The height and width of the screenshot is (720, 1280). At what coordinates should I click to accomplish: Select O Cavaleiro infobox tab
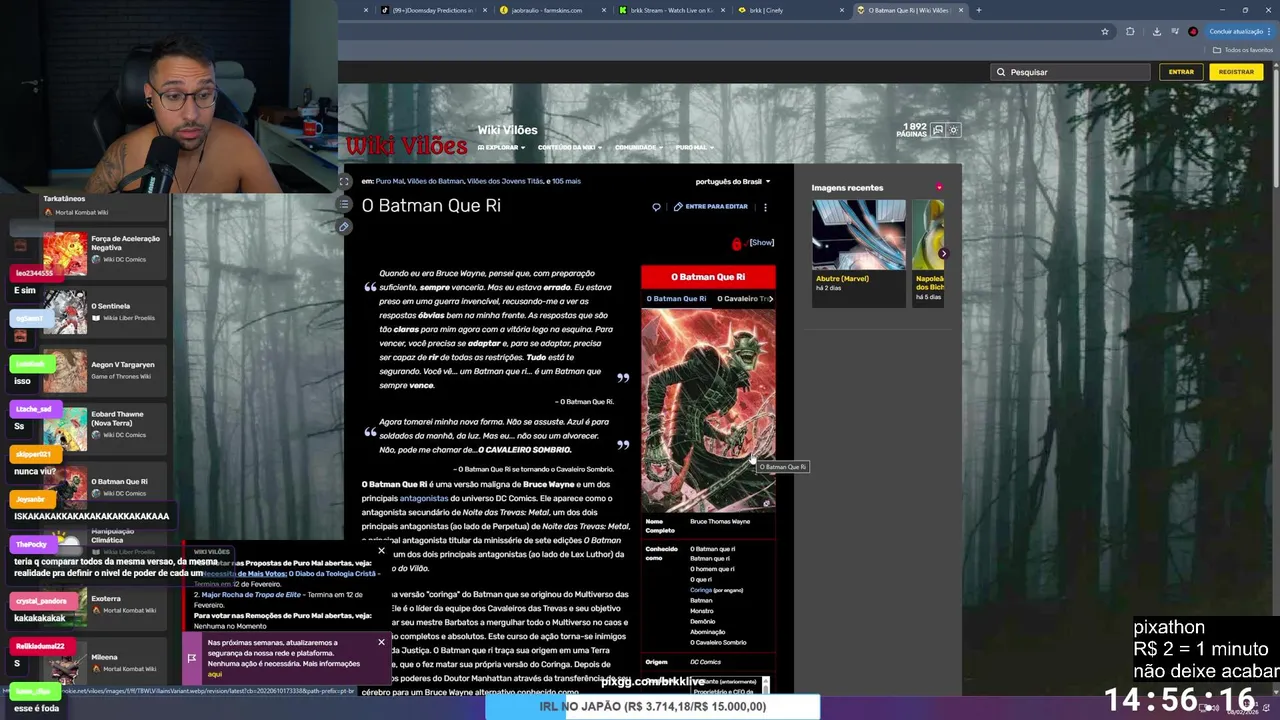pos(743,299)
